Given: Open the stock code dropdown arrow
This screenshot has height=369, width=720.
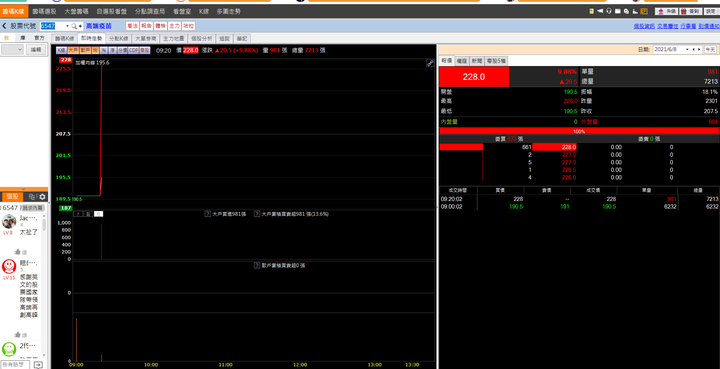Looking at the screenshot, I should click(68, 26).
